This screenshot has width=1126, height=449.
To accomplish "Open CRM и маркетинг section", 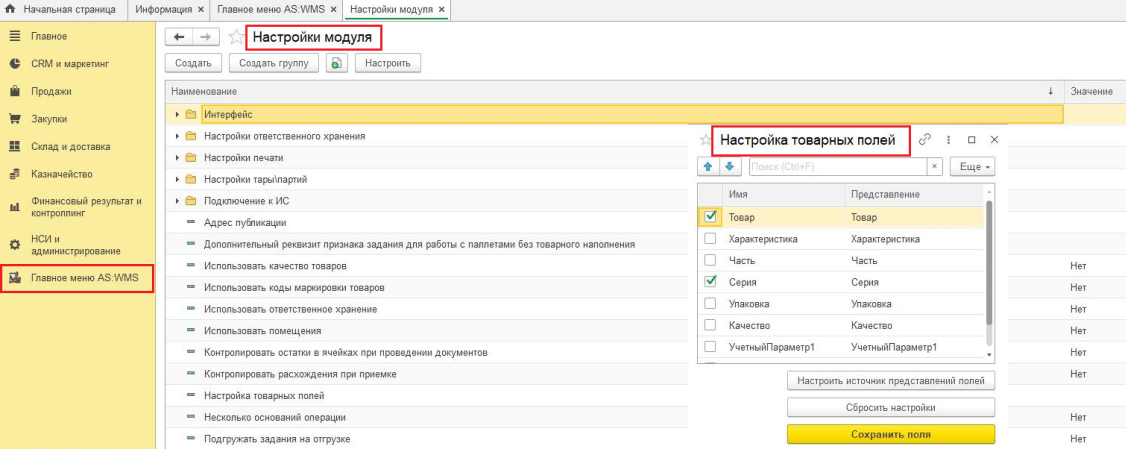I will point(69,63).
